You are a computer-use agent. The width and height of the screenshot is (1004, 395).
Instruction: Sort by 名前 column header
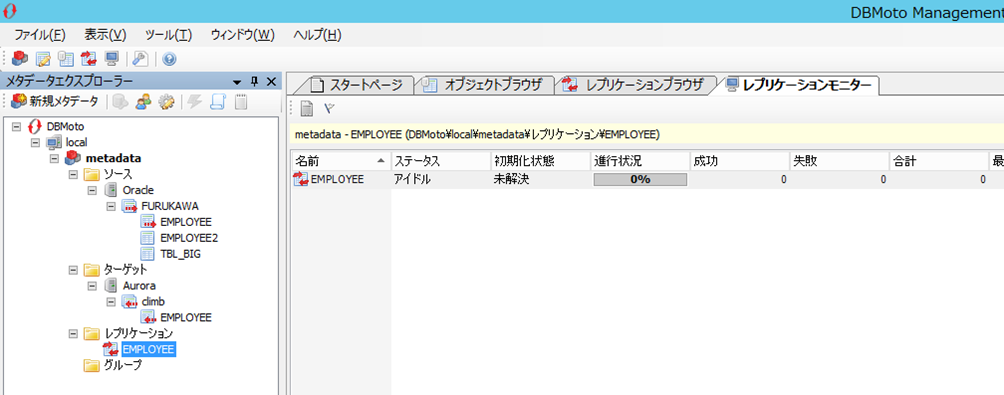click(x=341, y=161)
